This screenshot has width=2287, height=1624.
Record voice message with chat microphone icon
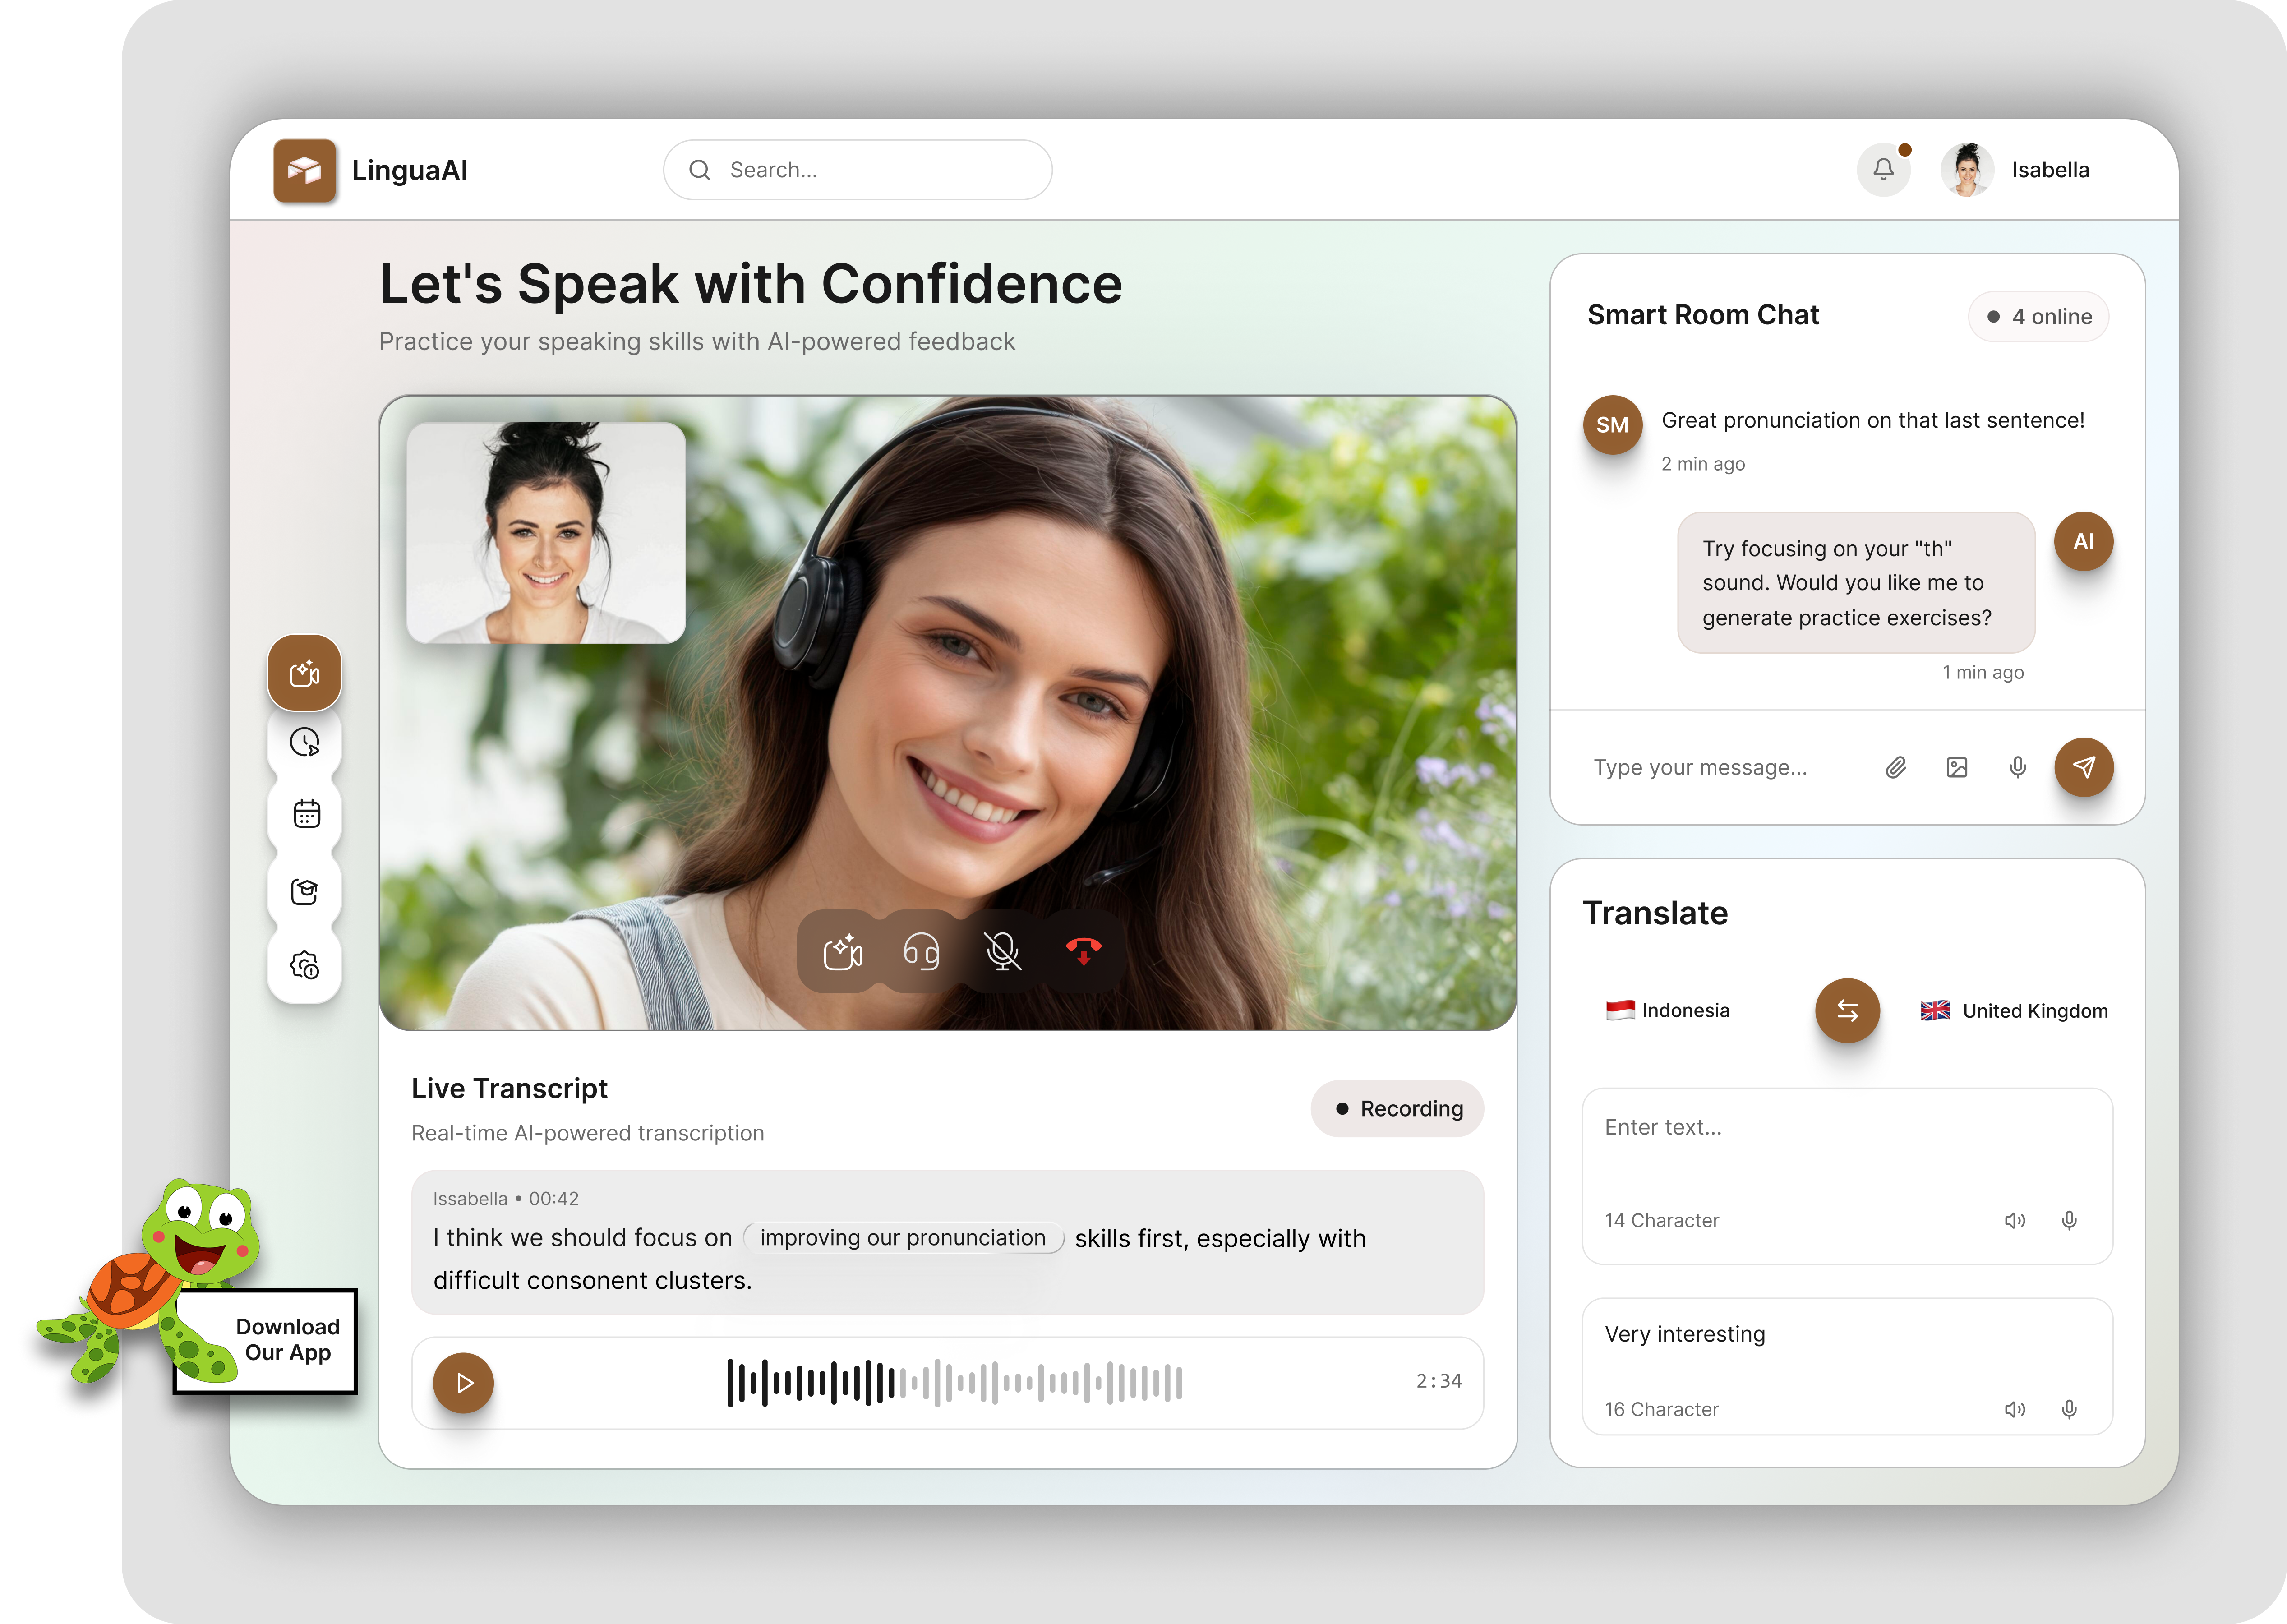point(2018,767)
